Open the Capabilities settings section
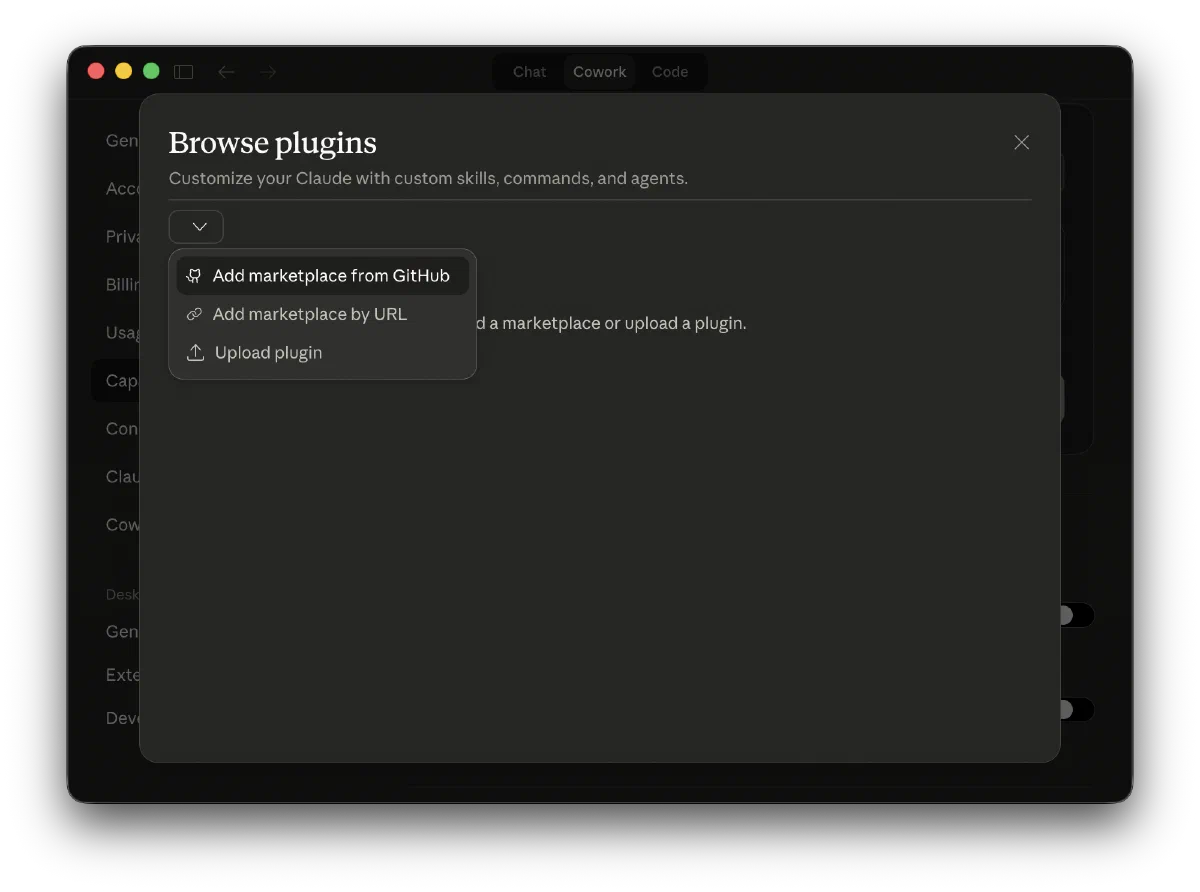1200x892 pixels. pos(119,380)
